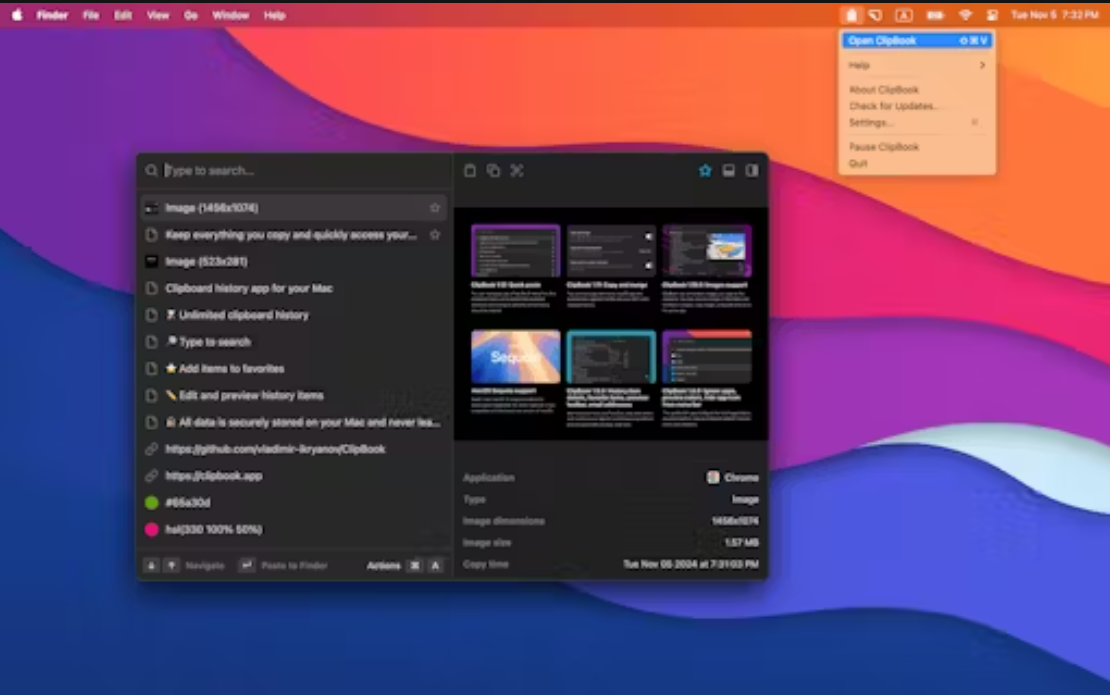Click the pink hsl(330 100% 50%) swatch
This screenshot has height=695, width=1110.
(x=151, y=529)
